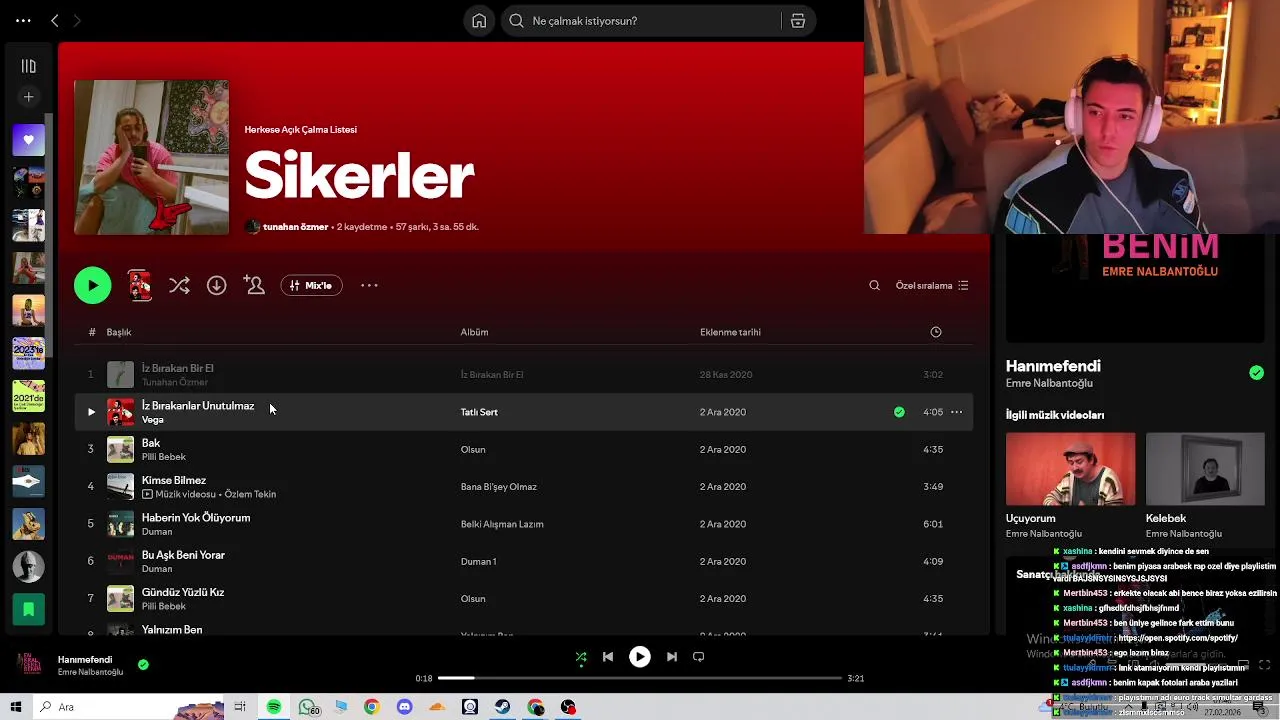Skip to next track
The width and height of the screenshot is (1280, 720).
[x=672, y=657]
